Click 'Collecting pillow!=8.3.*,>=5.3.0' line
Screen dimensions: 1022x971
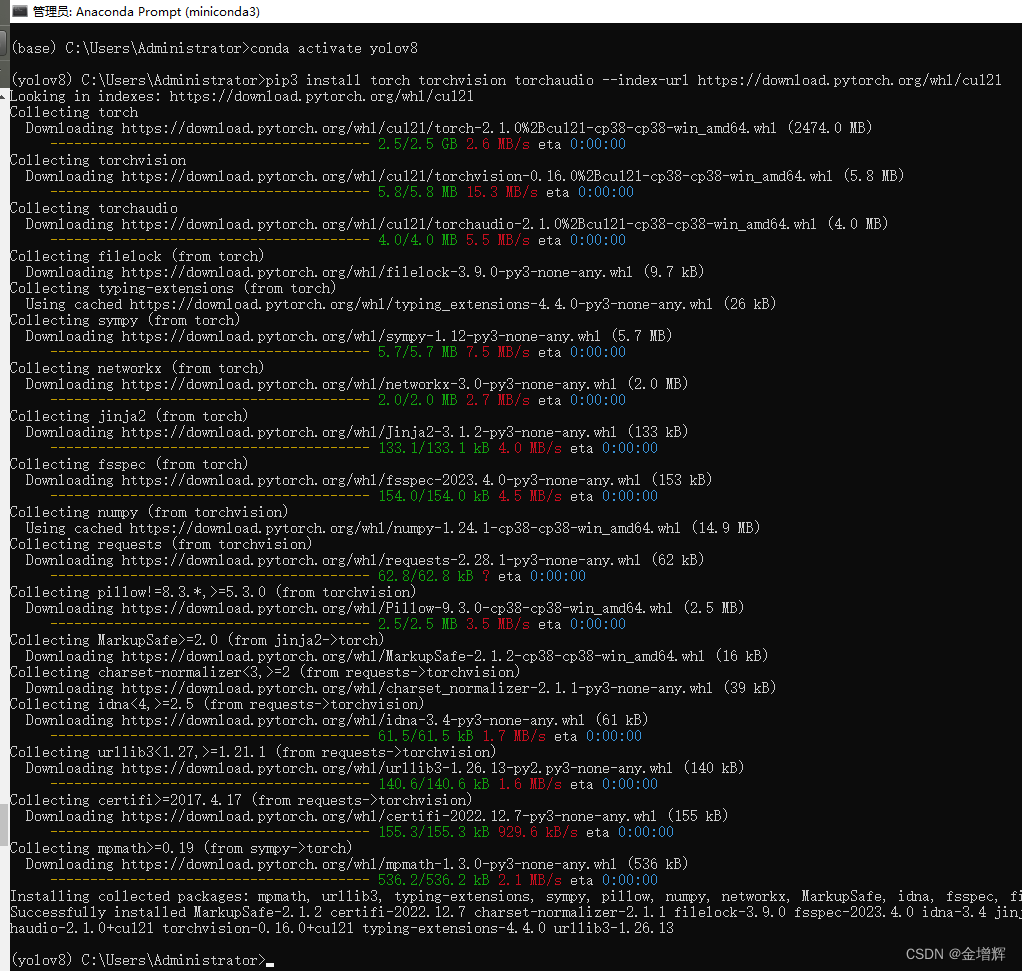(x=212, y=592)
